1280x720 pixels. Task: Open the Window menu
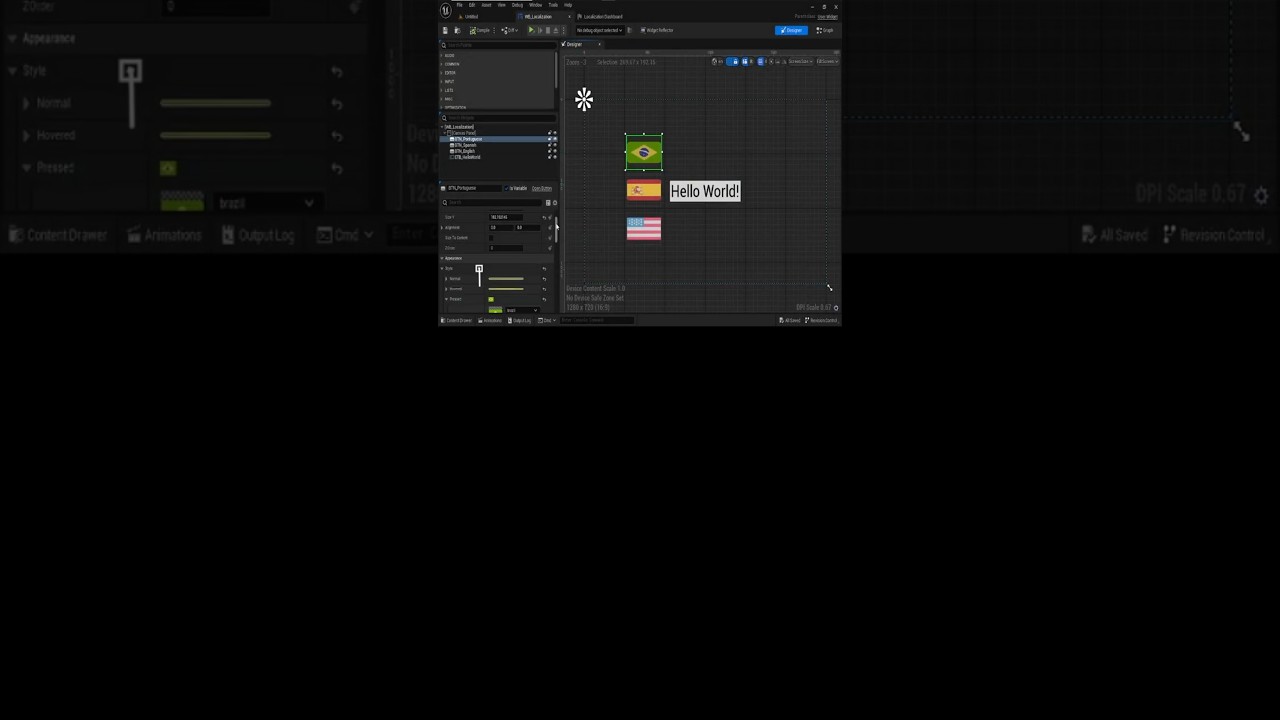pos(535,5)
